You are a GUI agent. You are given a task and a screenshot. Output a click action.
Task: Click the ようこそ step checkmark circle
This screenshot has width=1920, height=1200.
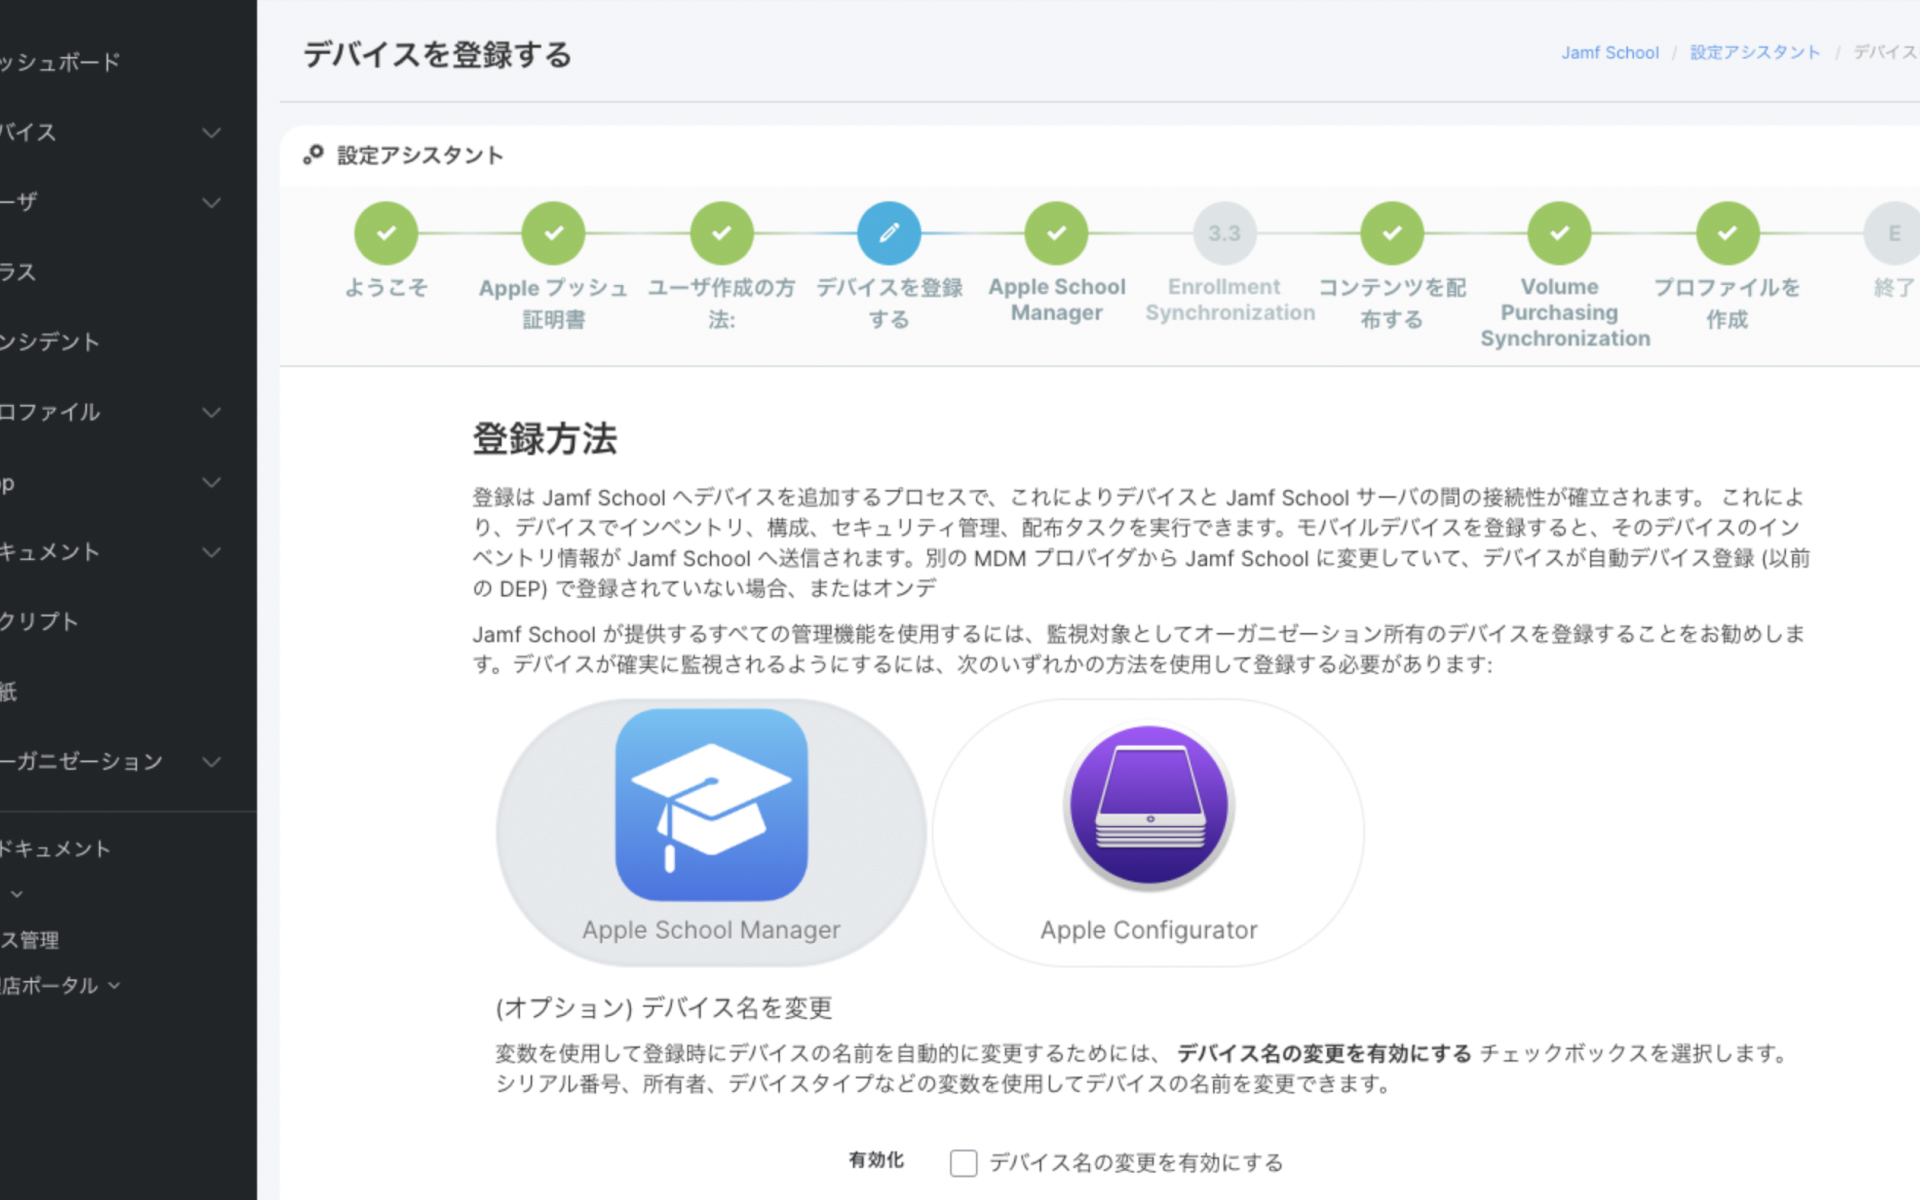(386, 233)
